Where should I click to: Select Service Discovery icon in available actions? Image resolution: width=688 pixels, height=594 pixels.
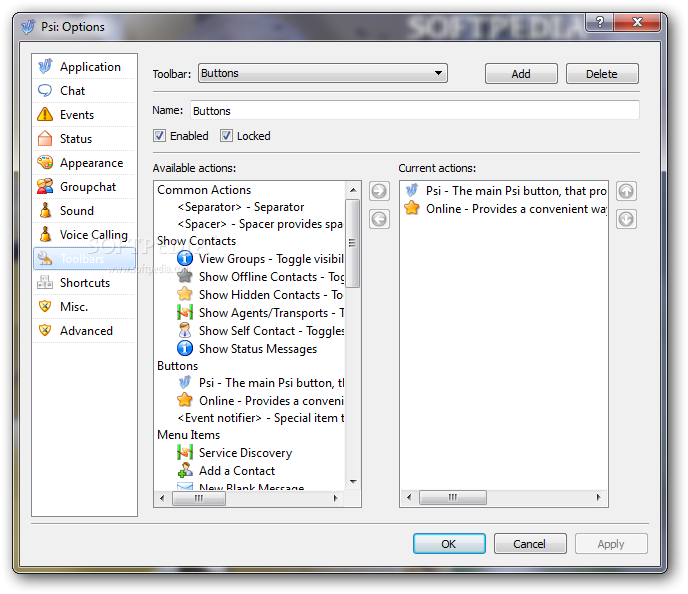185,452
